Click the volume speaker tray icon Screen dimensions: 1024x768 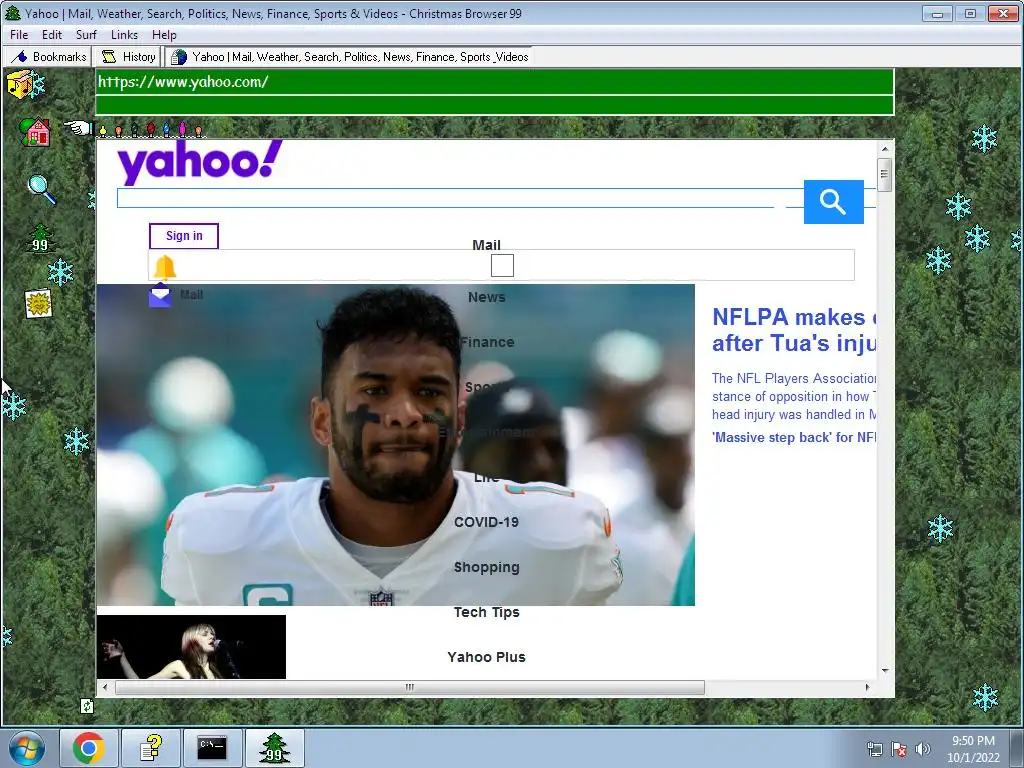[922, 749]
